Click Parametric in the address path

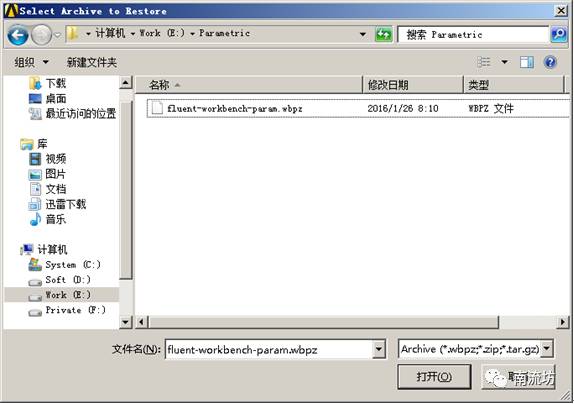point(224,33)
